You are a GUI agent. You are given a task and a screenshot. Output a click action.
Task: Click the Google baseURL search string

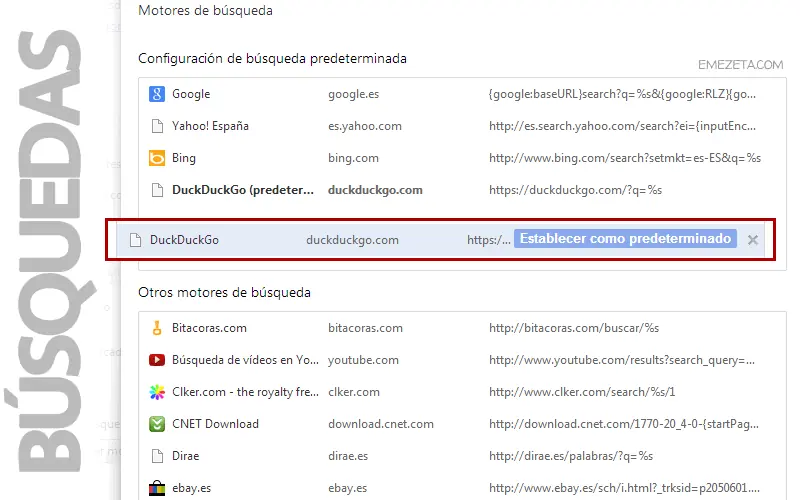coord(622,94)
